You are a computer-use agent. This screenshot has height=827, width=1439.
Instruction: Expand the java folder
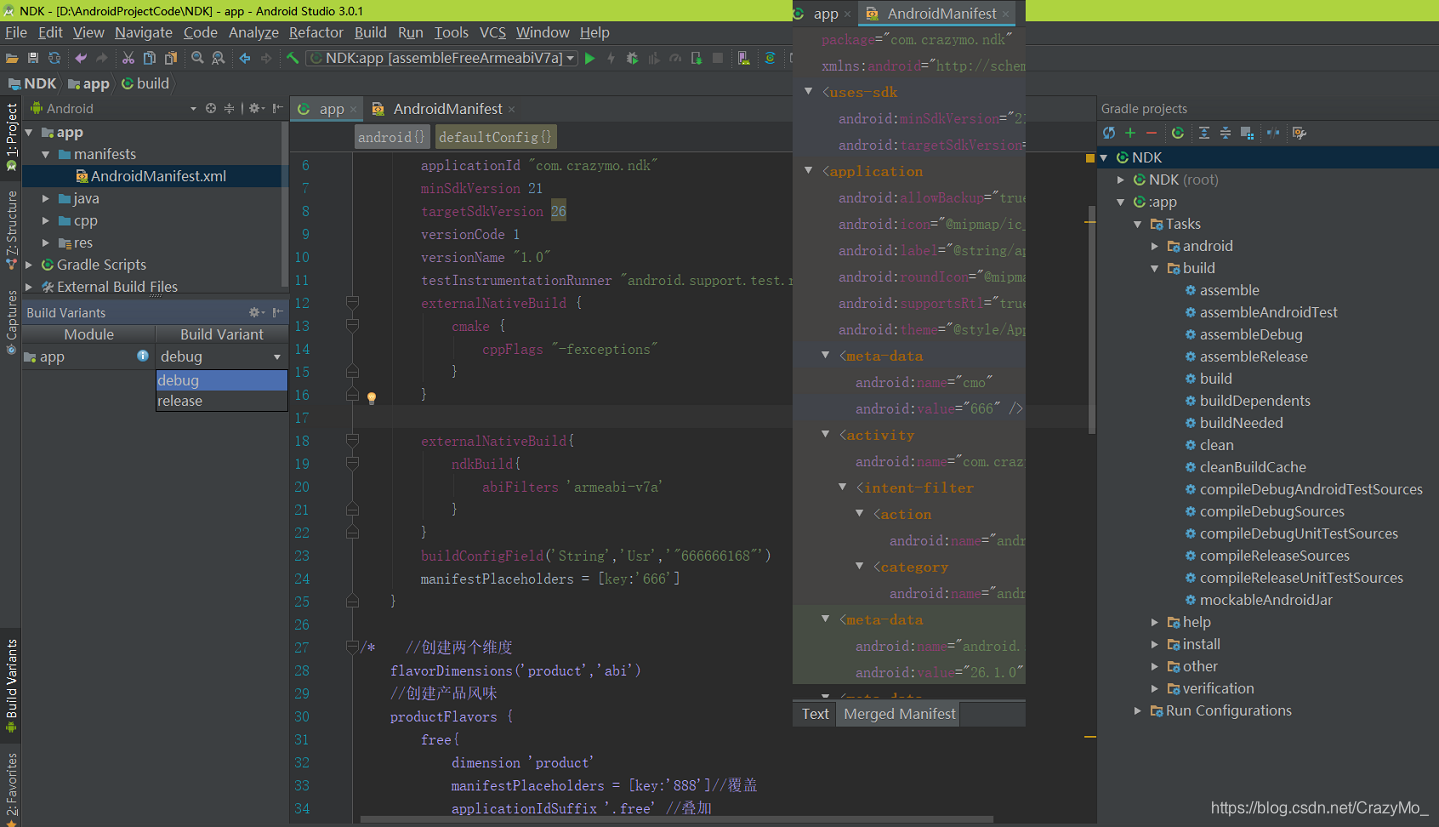tap(46, 198)
